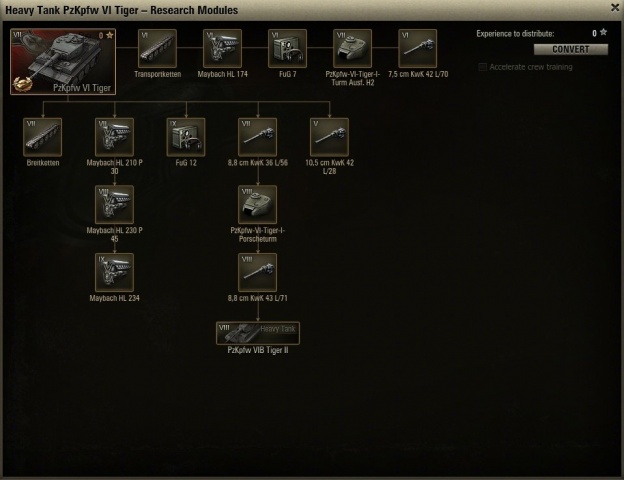This screenshot has height=480, width=624.
Task: Click the 'Maybach HL 174' label text
Action: (222, 74)
